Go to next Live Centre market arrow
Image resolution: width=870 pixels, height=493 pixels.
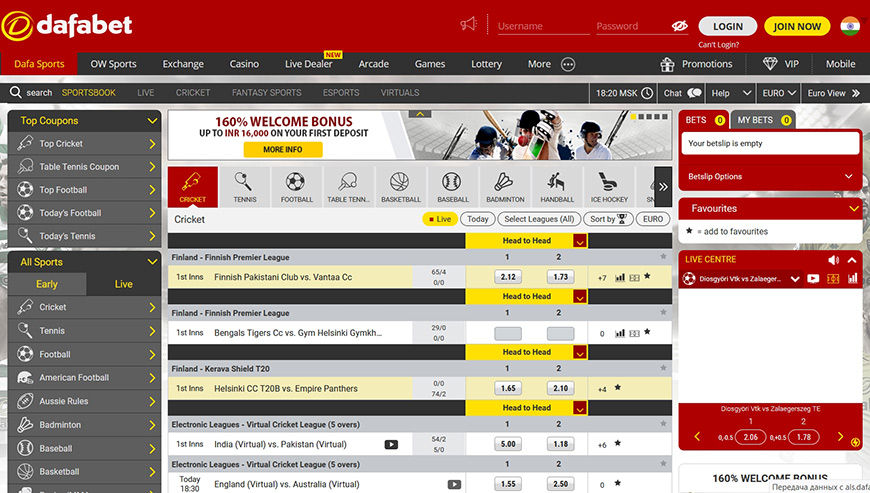[840, 436]
